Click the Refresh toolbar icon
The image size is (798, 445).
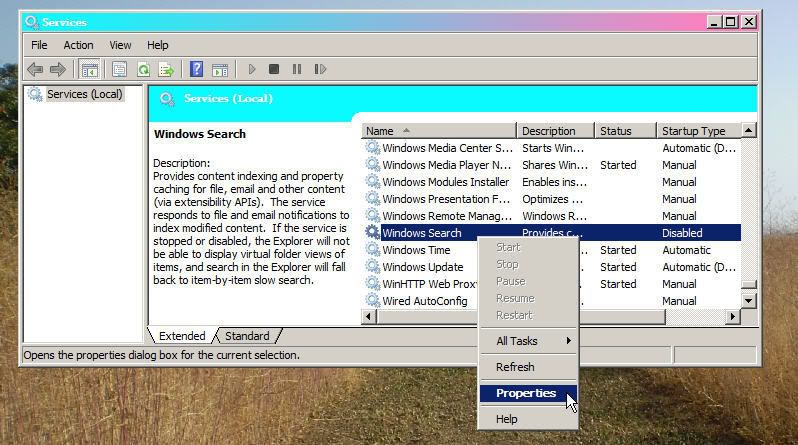pos(144,69)
